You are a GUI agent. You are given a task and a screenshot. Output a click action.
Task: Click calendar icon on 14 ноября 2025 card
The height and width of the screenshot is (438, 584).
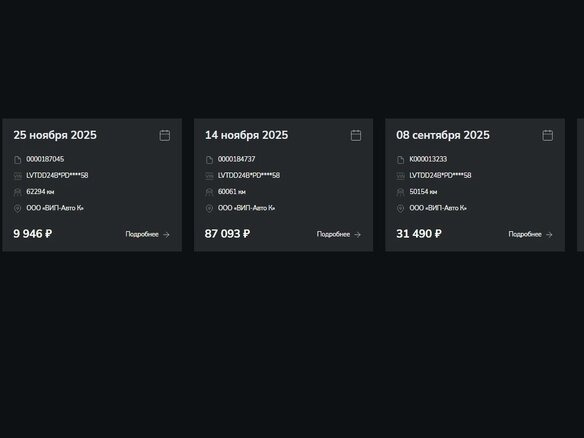click(356, 135)
